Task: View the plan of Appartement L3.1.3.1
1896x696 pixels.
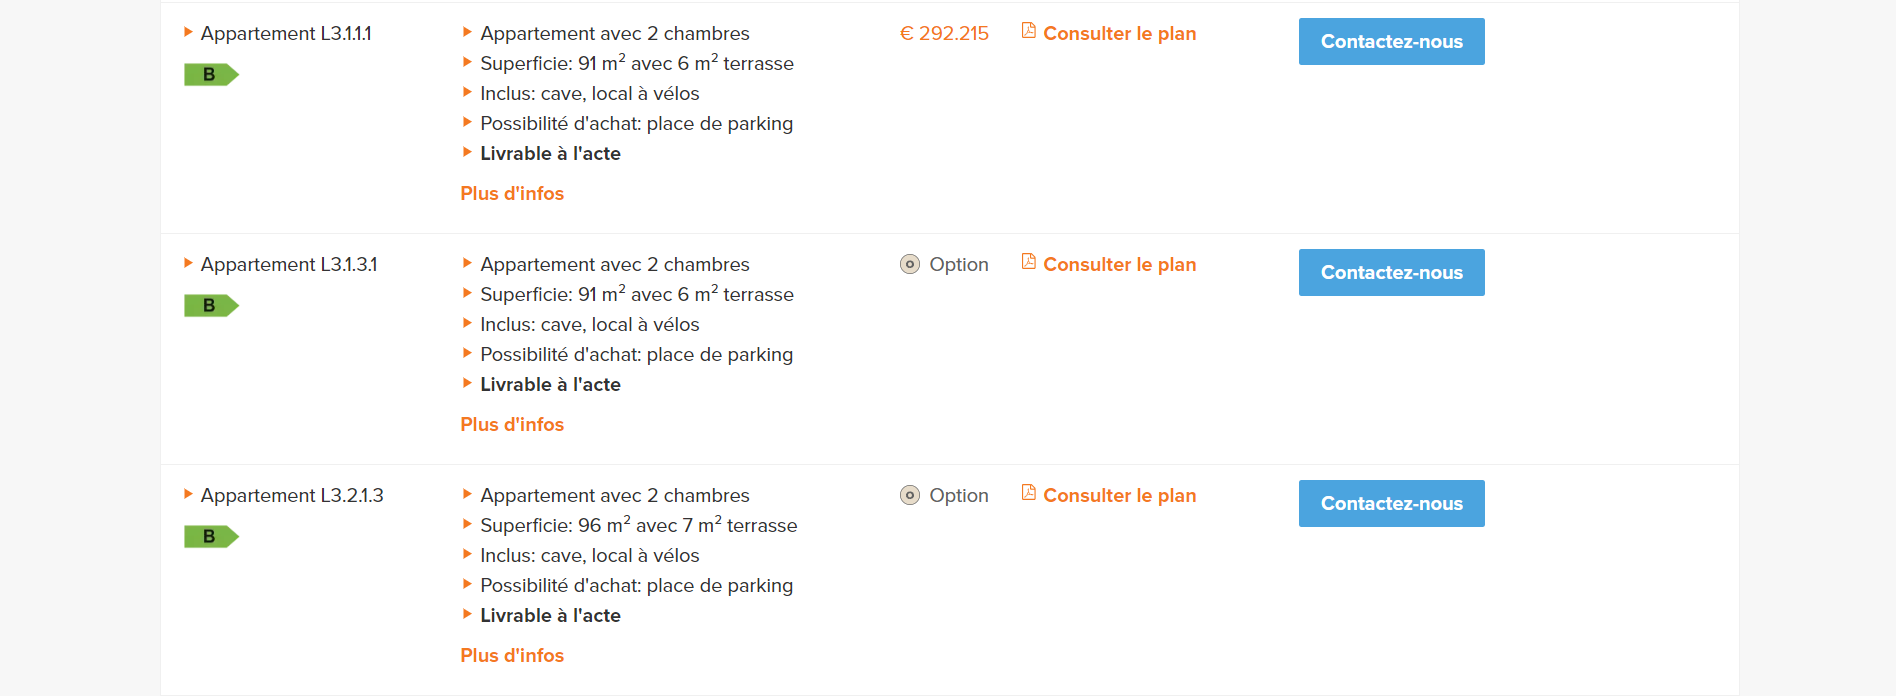Action: (x=1119, y=265)
